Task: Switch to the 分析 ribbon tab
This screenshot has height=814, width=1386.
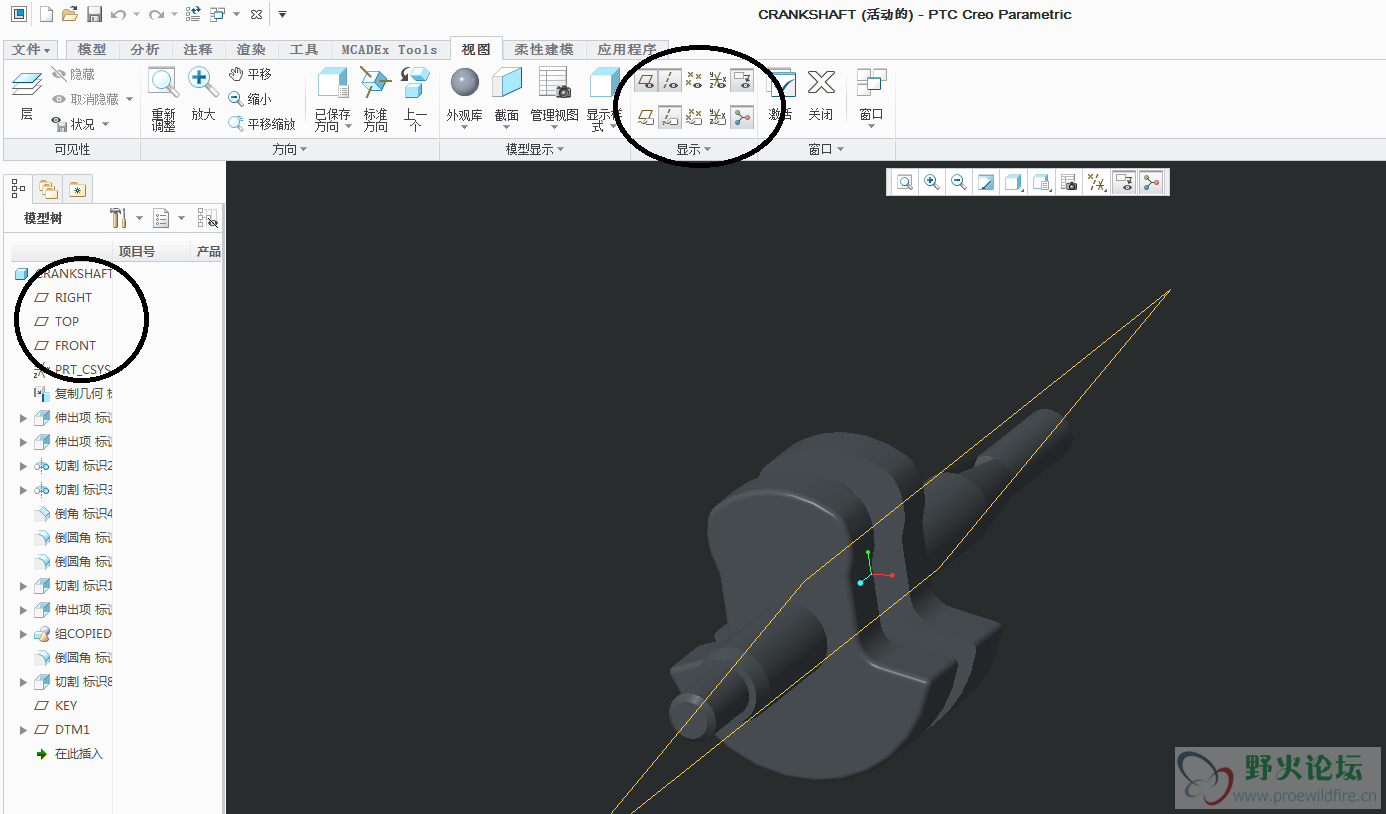Action: (x=145, y=49)
